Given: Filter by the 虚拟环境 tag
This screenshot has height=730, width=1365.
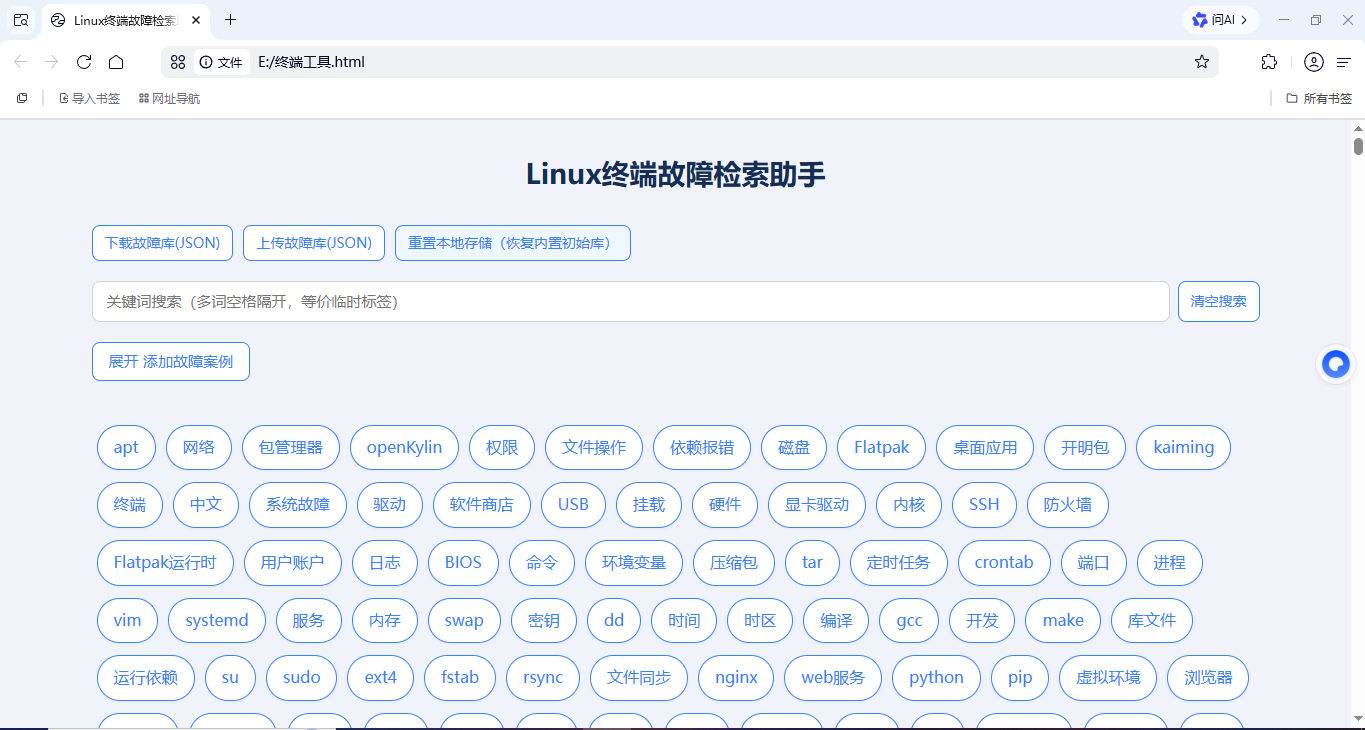Looking at the screenshot, I should click(1108, 678).
